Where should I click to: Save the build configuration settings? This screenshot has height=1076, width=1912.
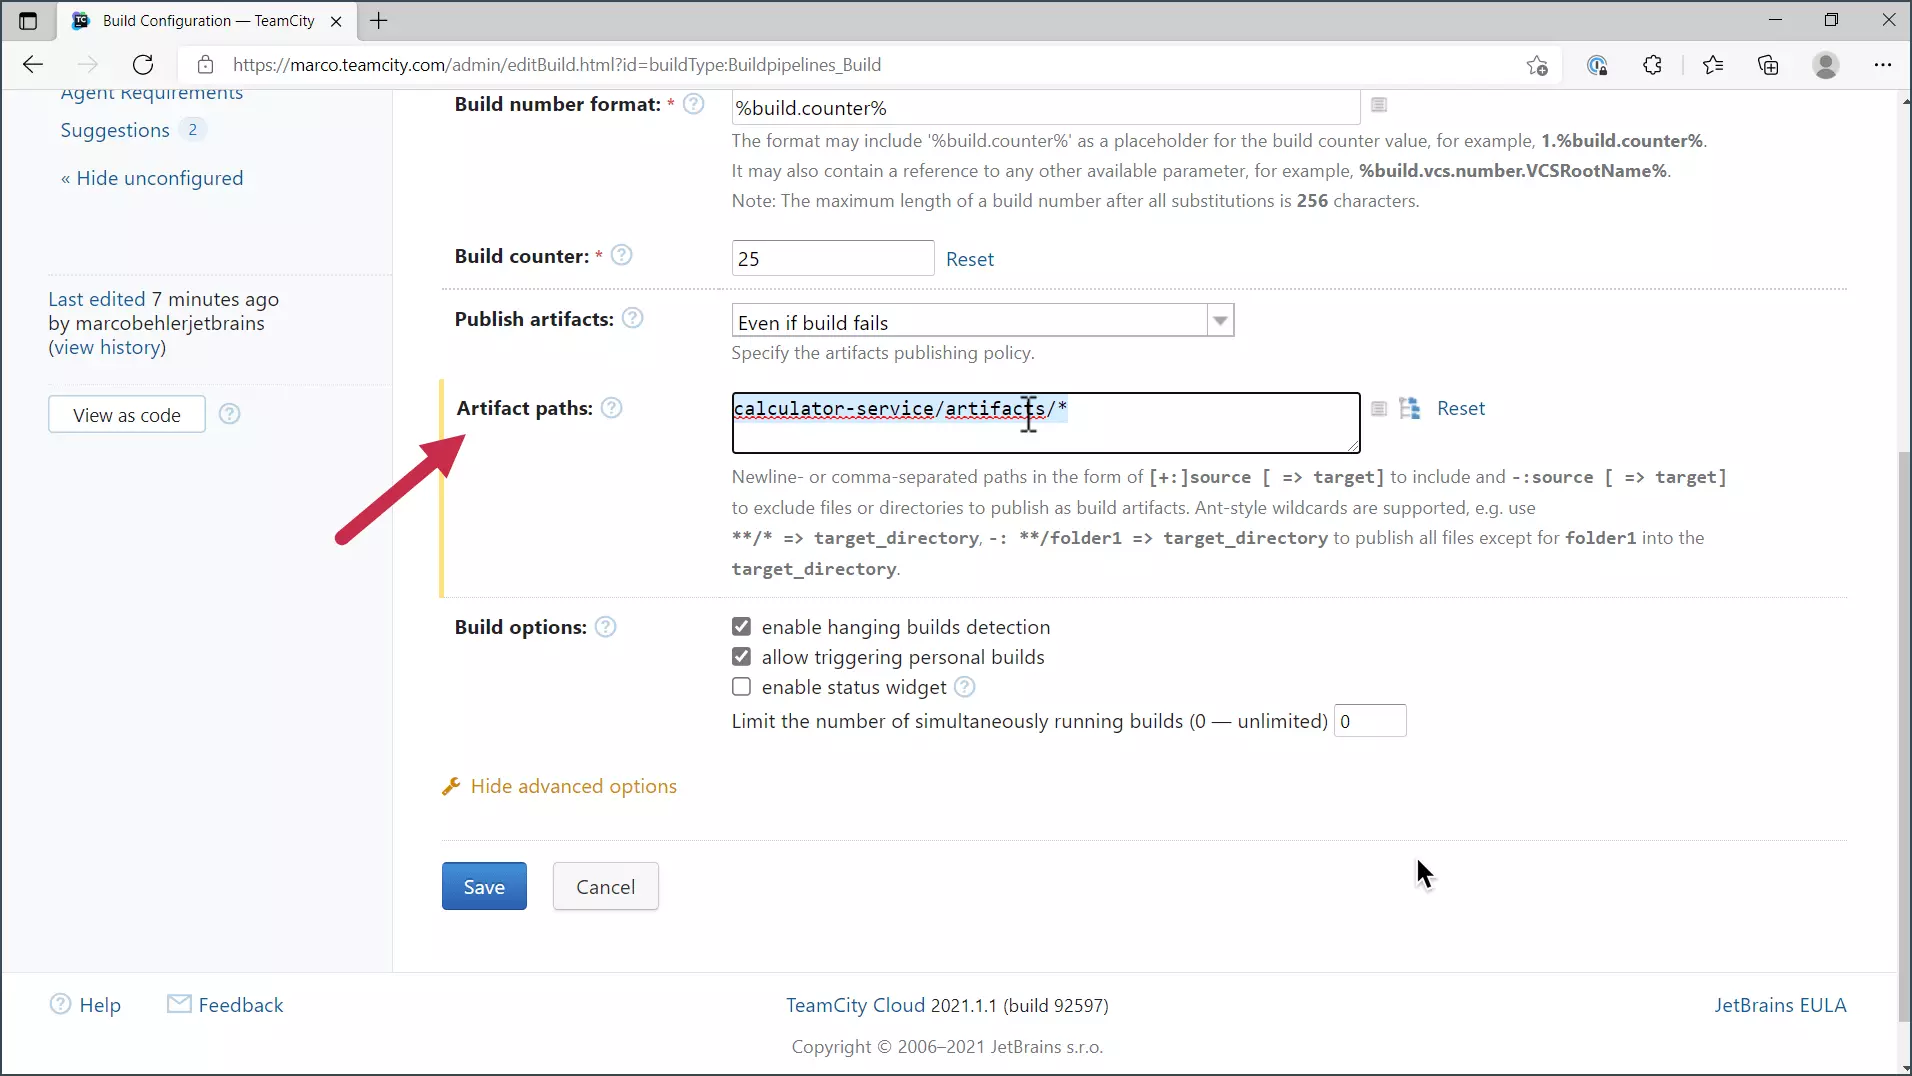[484, 886]
